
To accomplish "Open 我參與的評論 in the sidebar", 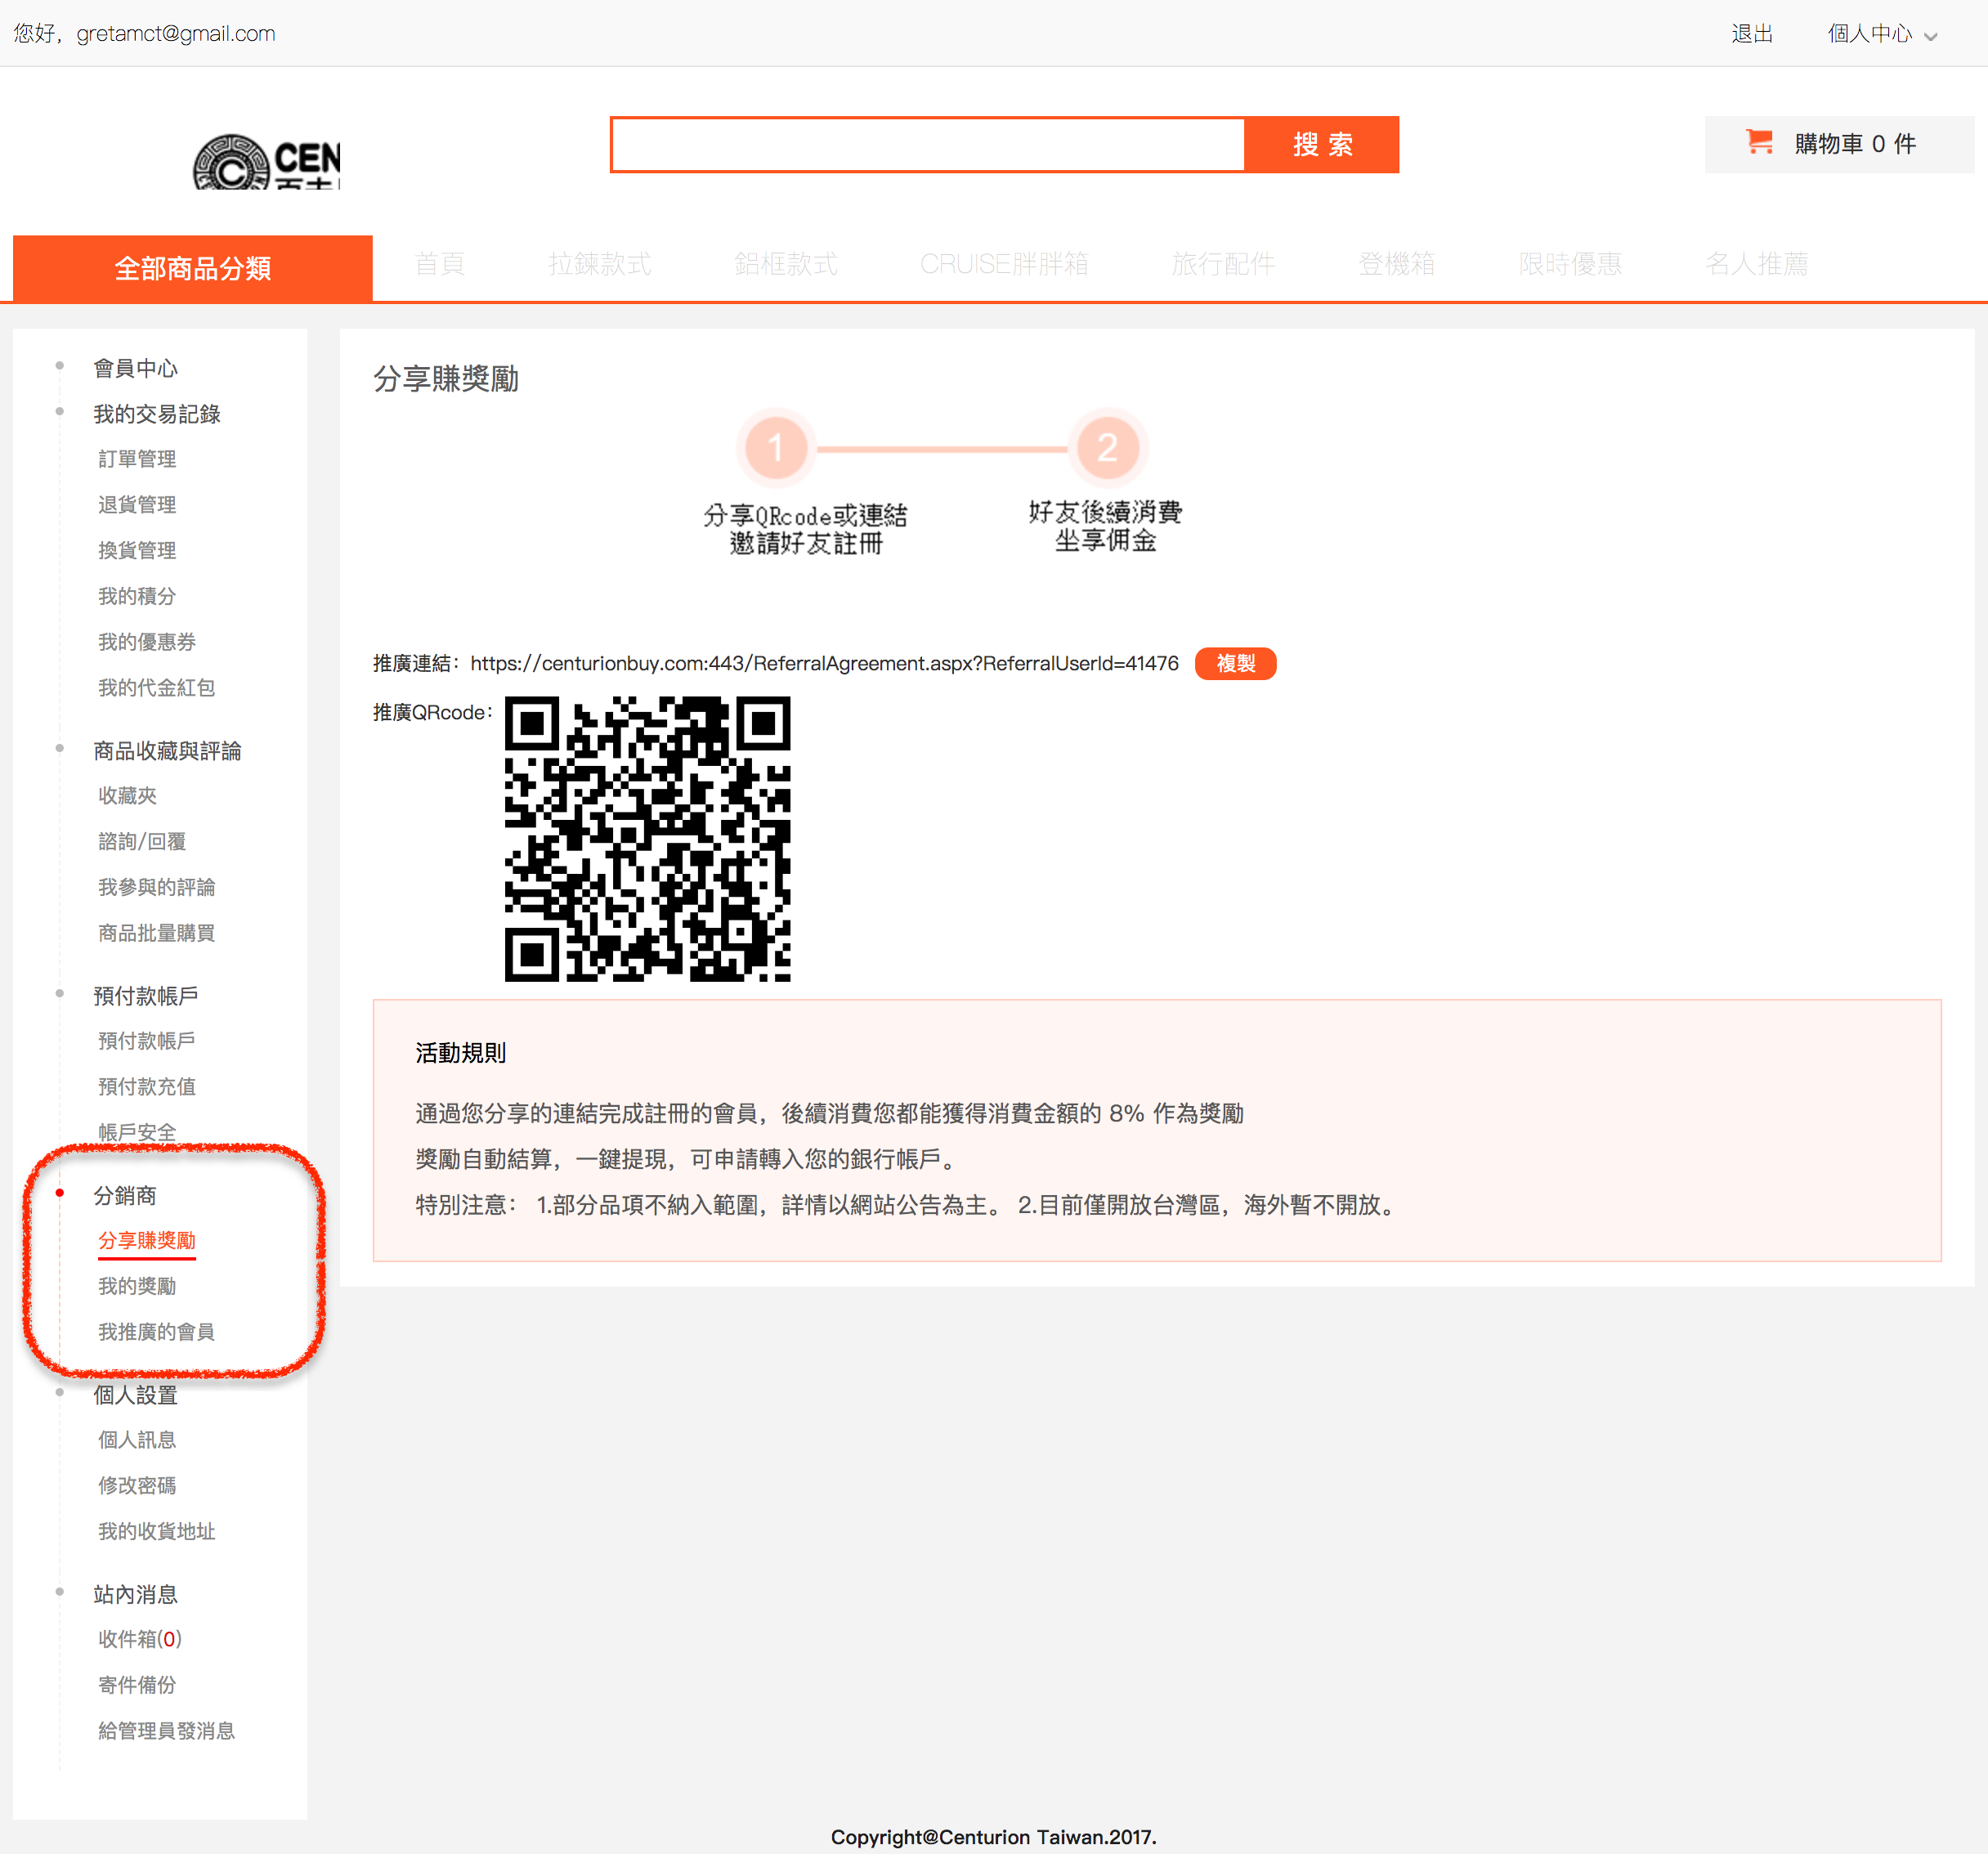I will [x=157, y=888].
